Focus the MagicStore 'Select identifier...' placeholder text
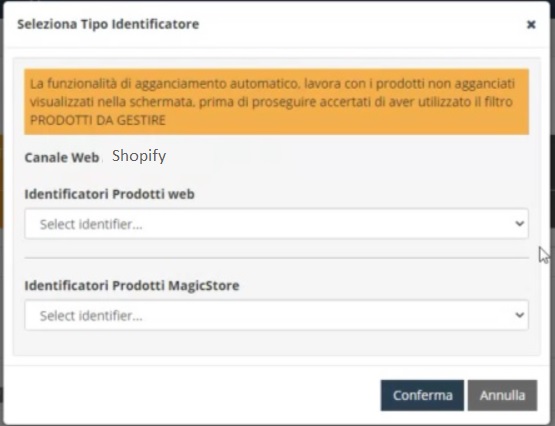Image resolution: width=555 pixels, height=426 pixels. click(91, 316)
